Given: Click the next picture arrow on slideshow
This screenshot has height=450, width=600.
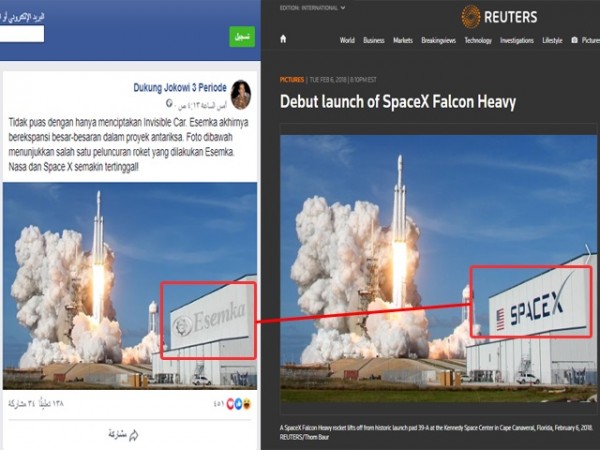Looking at the screenshot, I should [589, 253].
